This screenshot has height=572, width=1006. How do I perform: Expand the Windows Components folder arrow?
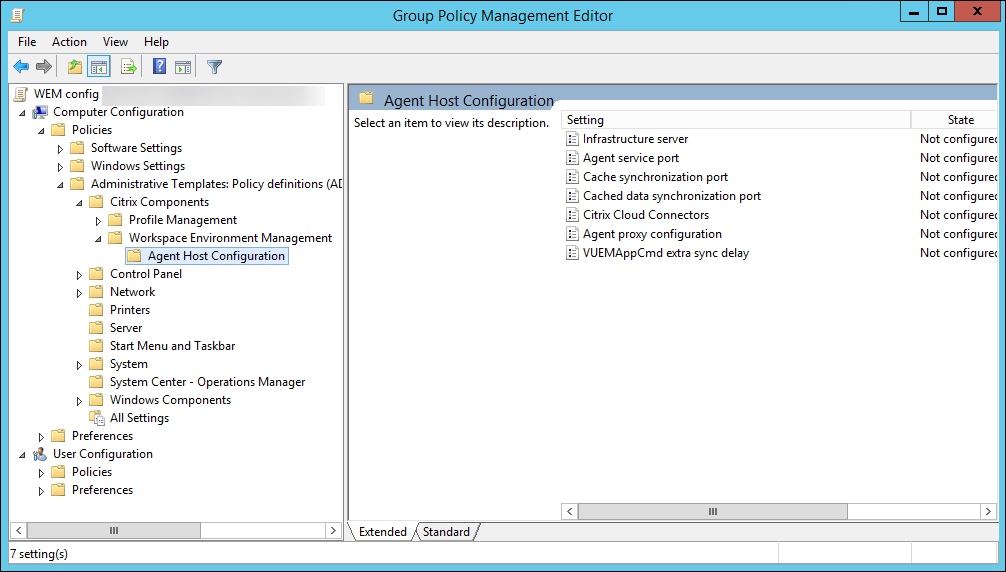pos(79,400)
